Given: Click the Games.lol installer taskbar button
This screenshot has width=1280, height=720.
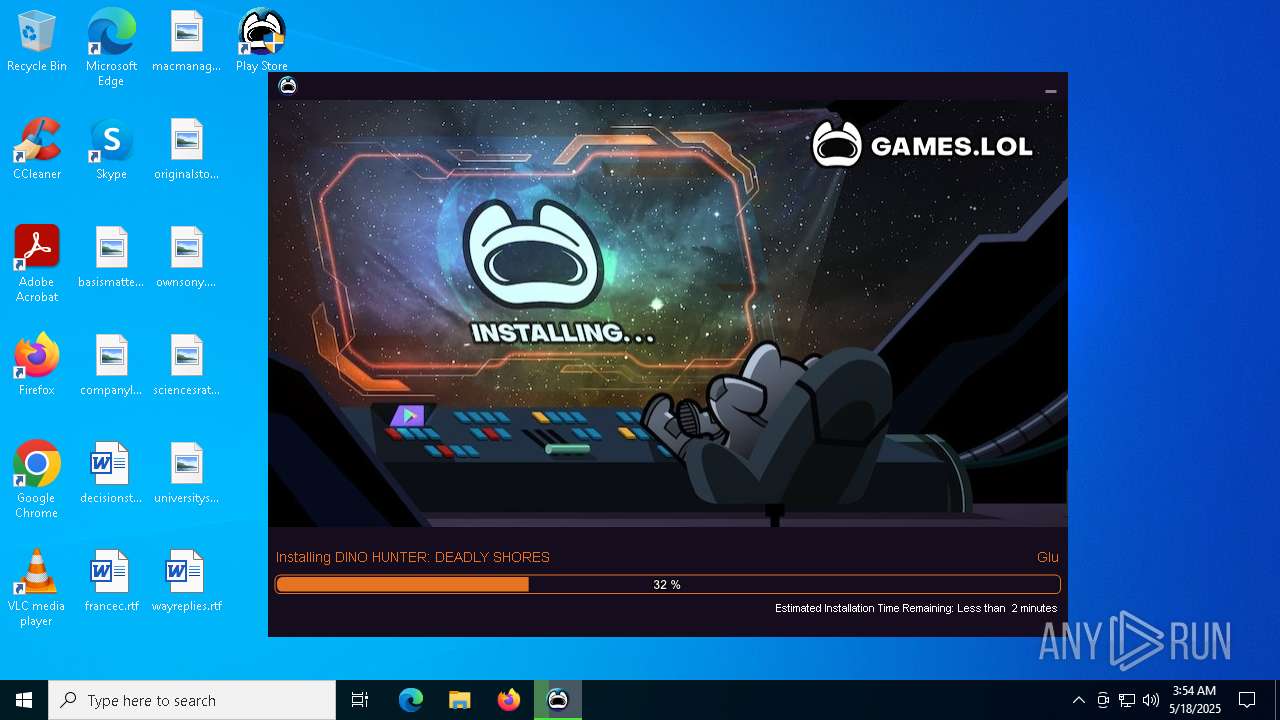Looking at the screenshot, I should pos(558,700).
